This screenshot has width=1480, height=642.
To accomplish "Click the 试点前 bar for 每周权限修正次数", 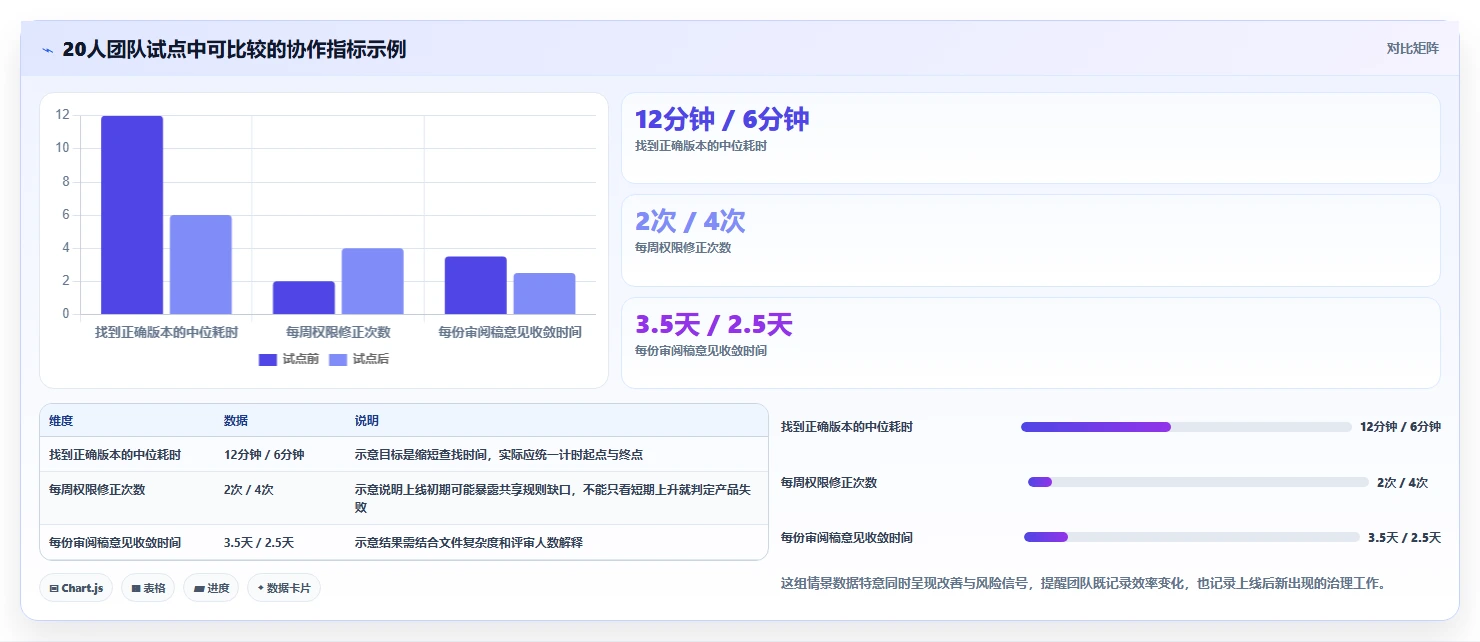I will pyautogui.click(x=304, y=298).
